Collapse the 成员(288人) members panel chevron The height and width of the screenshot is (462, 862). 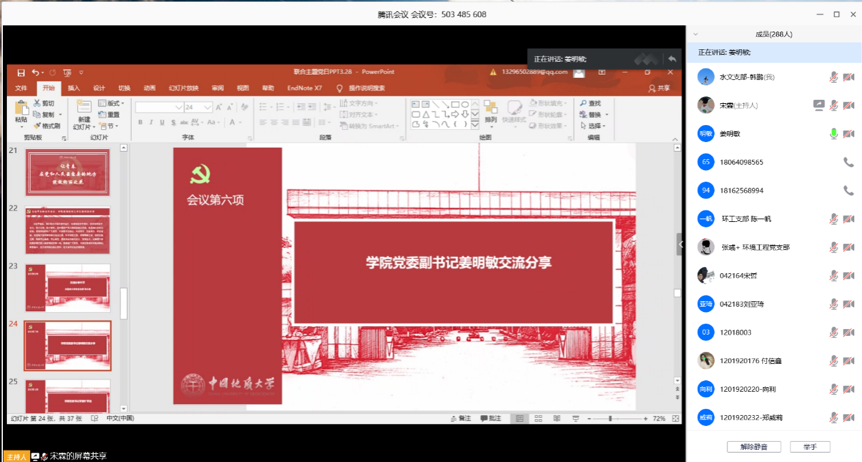pyautogui.click(x=696, y=34)
